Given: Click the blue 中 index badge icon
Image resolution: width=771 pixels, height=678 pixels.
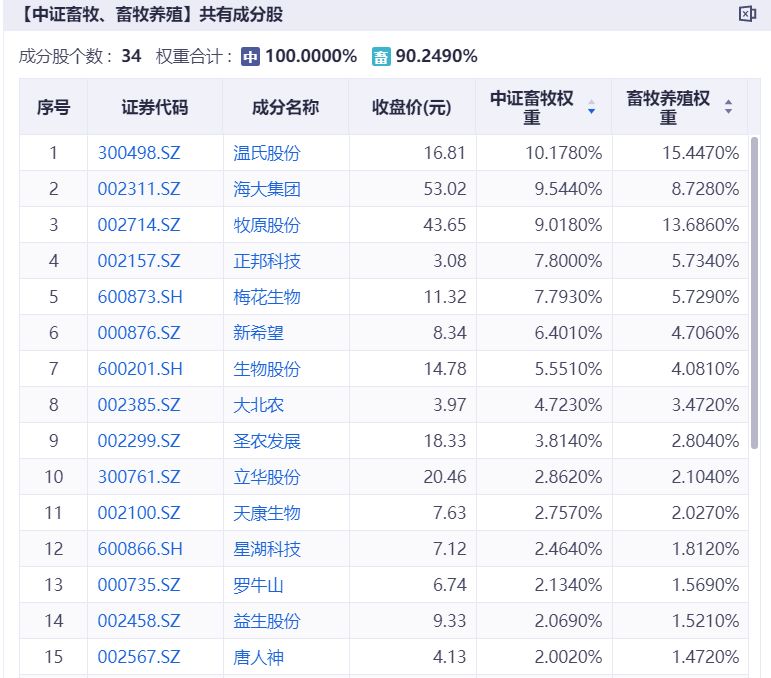Looking at the screenshot, I should click(x=250, y=57).
